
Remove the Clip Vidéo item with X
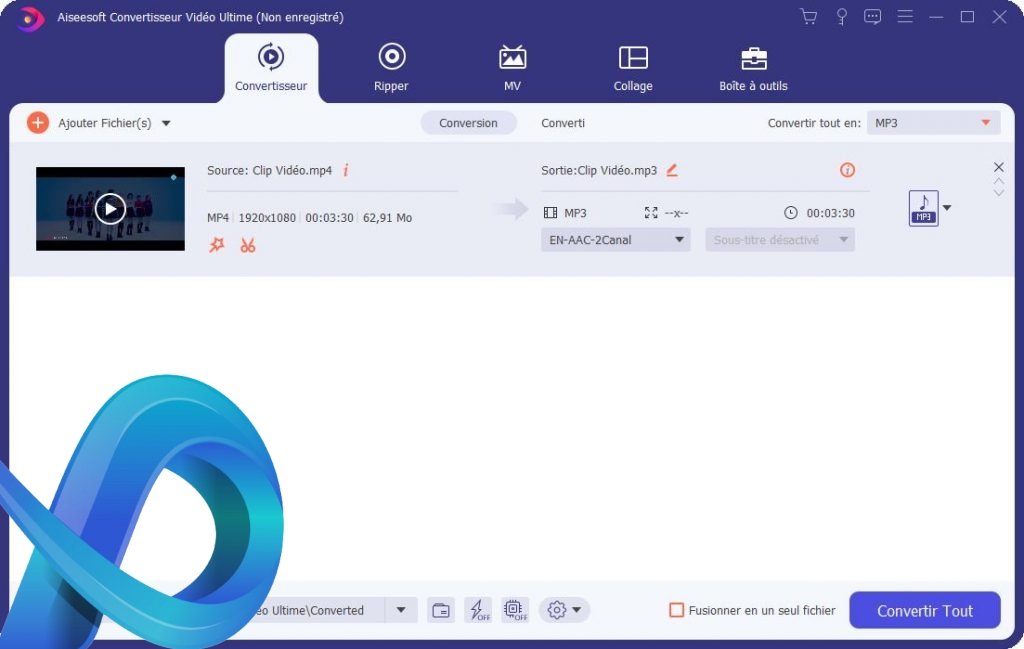coord(999,167)
